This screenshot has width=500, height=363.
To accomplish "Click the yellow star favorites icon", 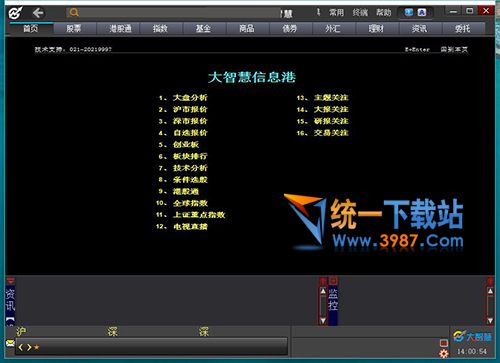I will coord(37,347).
